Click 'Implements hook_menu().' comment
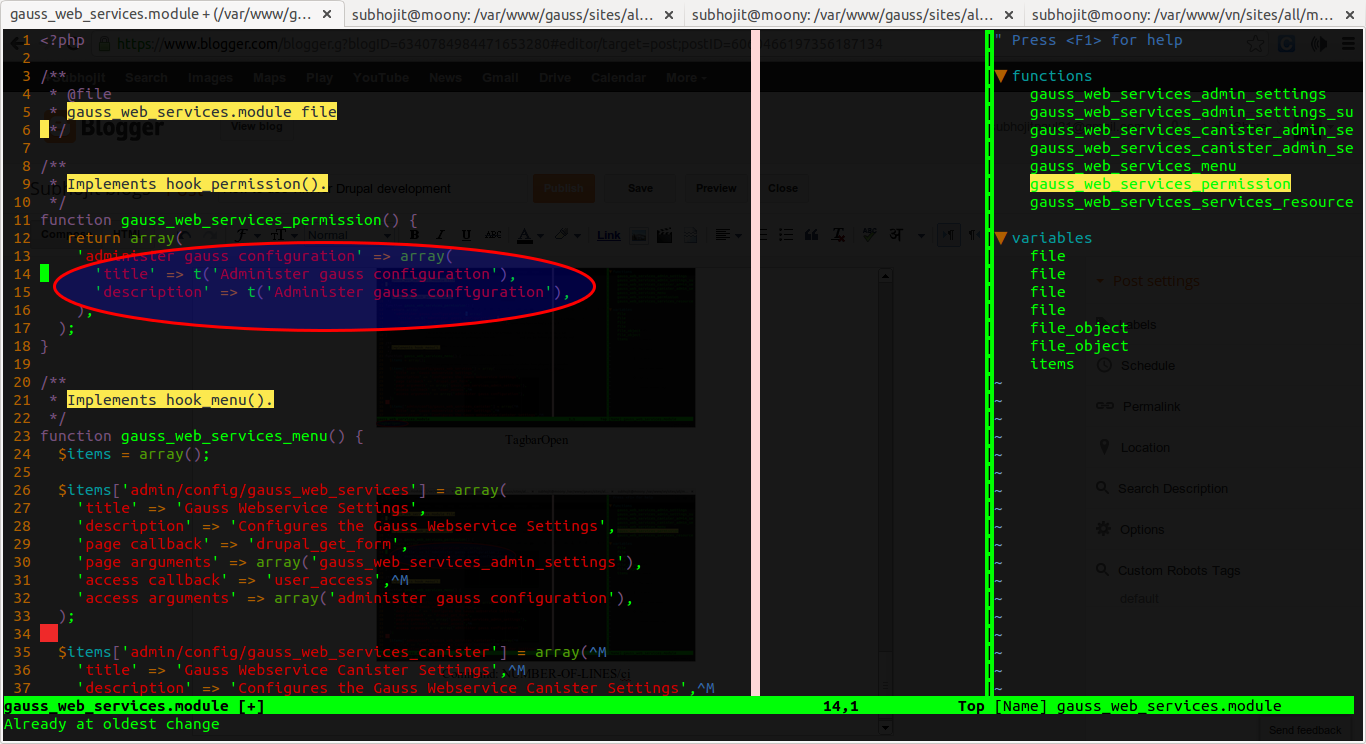 (x=170, y=400)
